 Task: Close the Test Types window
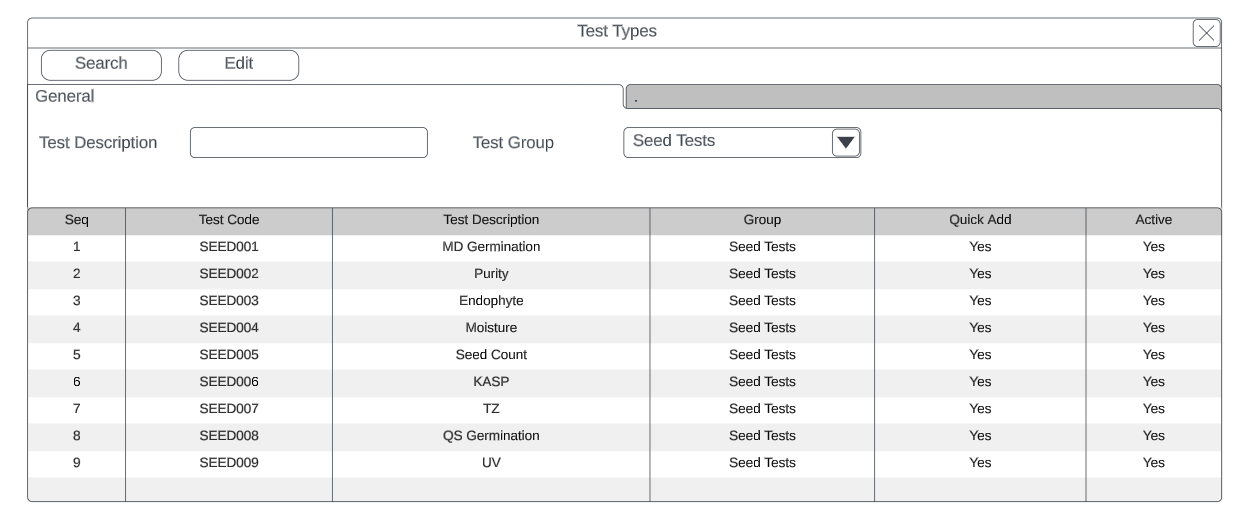(1206, 33)
